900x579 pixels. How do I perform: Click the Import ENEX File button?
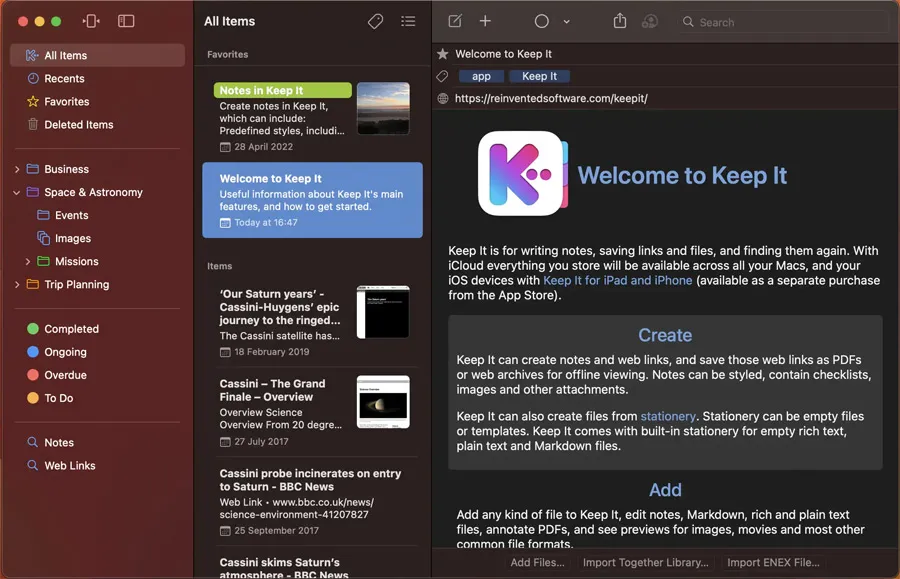(x=773, y=562)
